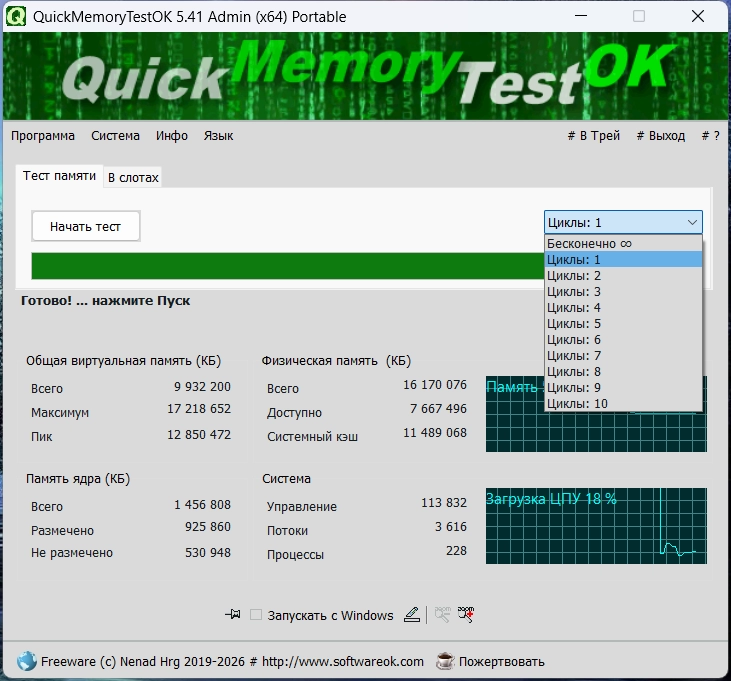Click the Максимум value 17 218 652
731x681 pixels.
click(x=199, y=409)
